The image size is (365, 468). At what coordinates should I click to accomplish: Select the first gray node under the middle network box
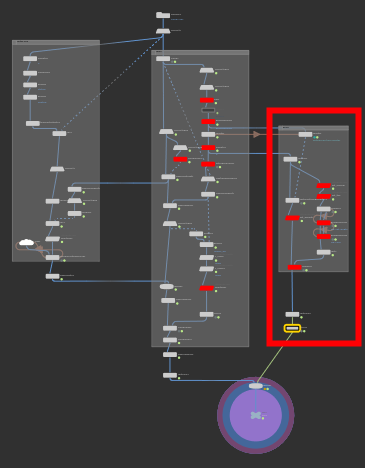coord(170,354)
